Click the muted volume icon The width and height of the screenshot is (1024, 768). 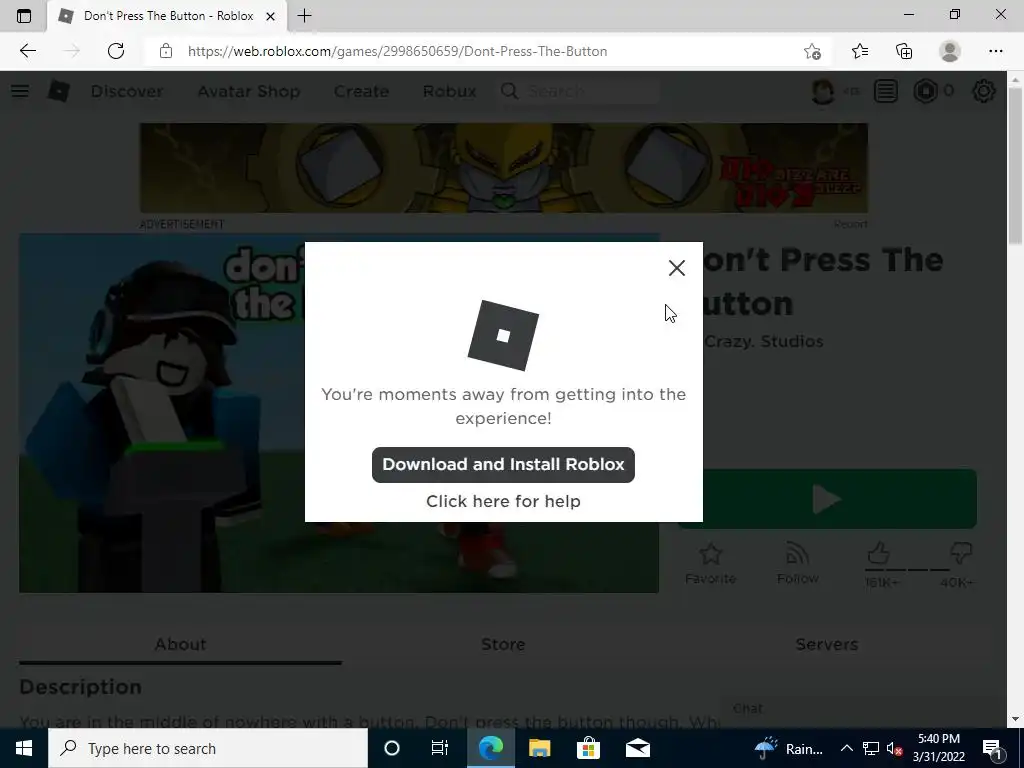894,749
